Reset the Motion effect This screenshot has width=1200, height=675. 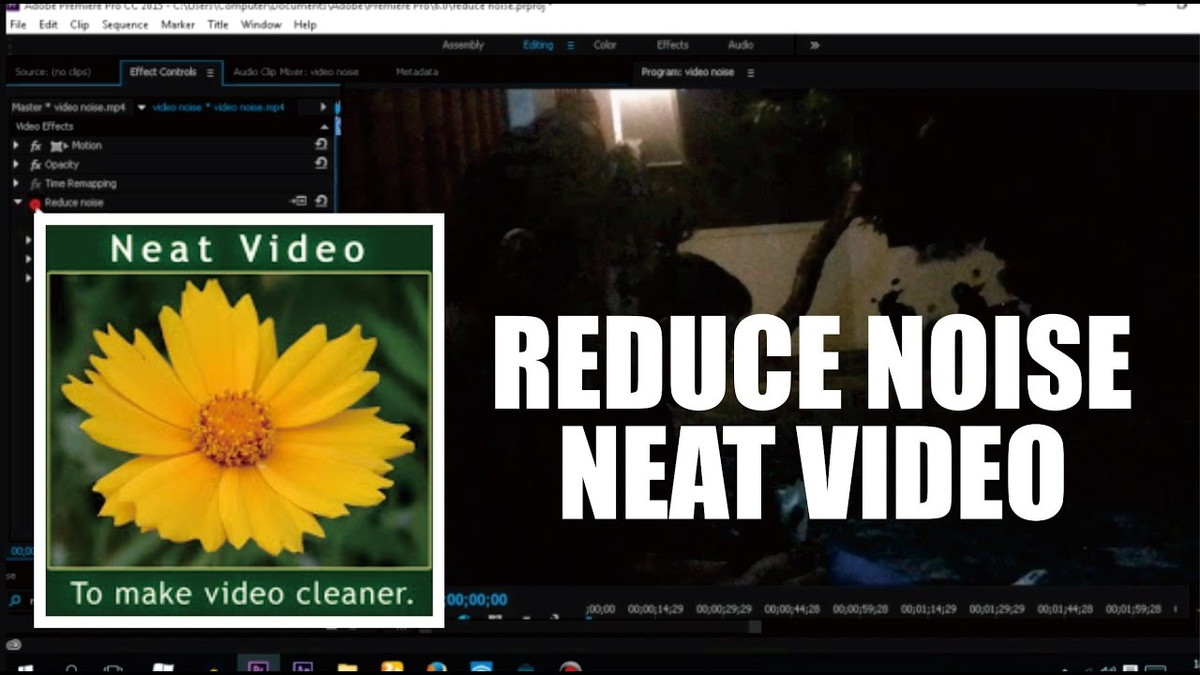tap(321, 146)
